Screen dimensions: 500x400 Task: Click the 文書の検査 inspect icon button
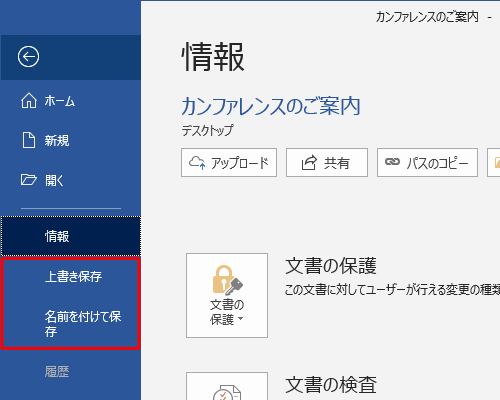tap(227, 387)
